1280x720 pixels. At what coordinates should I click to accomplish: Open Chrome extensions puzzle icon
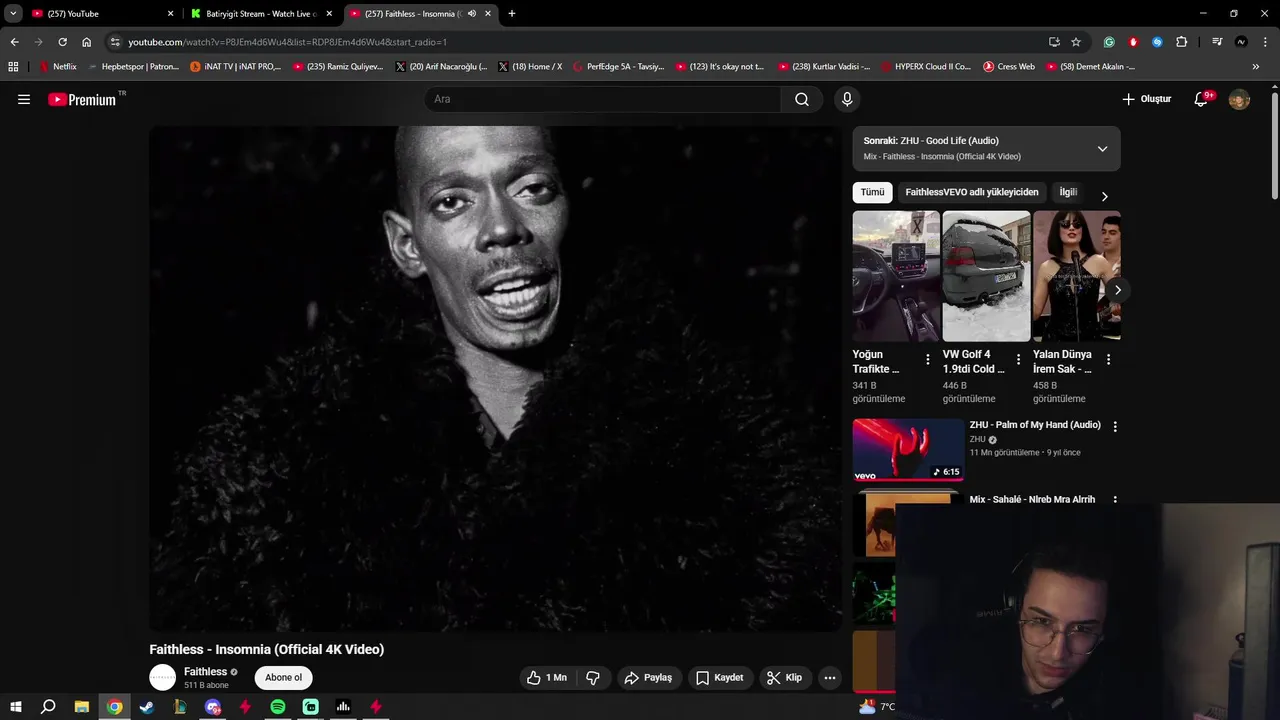pyautogui.click(x=1181, y=42)
